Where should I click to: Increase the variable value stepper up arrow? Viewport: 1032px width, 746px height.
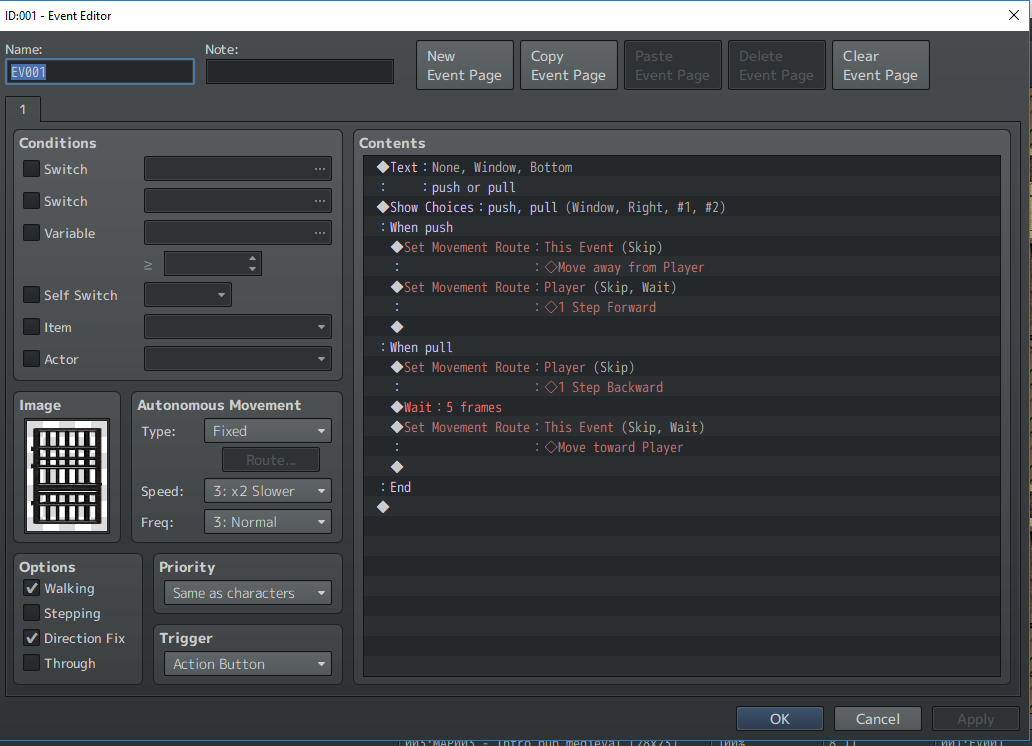tap(252, 259)
